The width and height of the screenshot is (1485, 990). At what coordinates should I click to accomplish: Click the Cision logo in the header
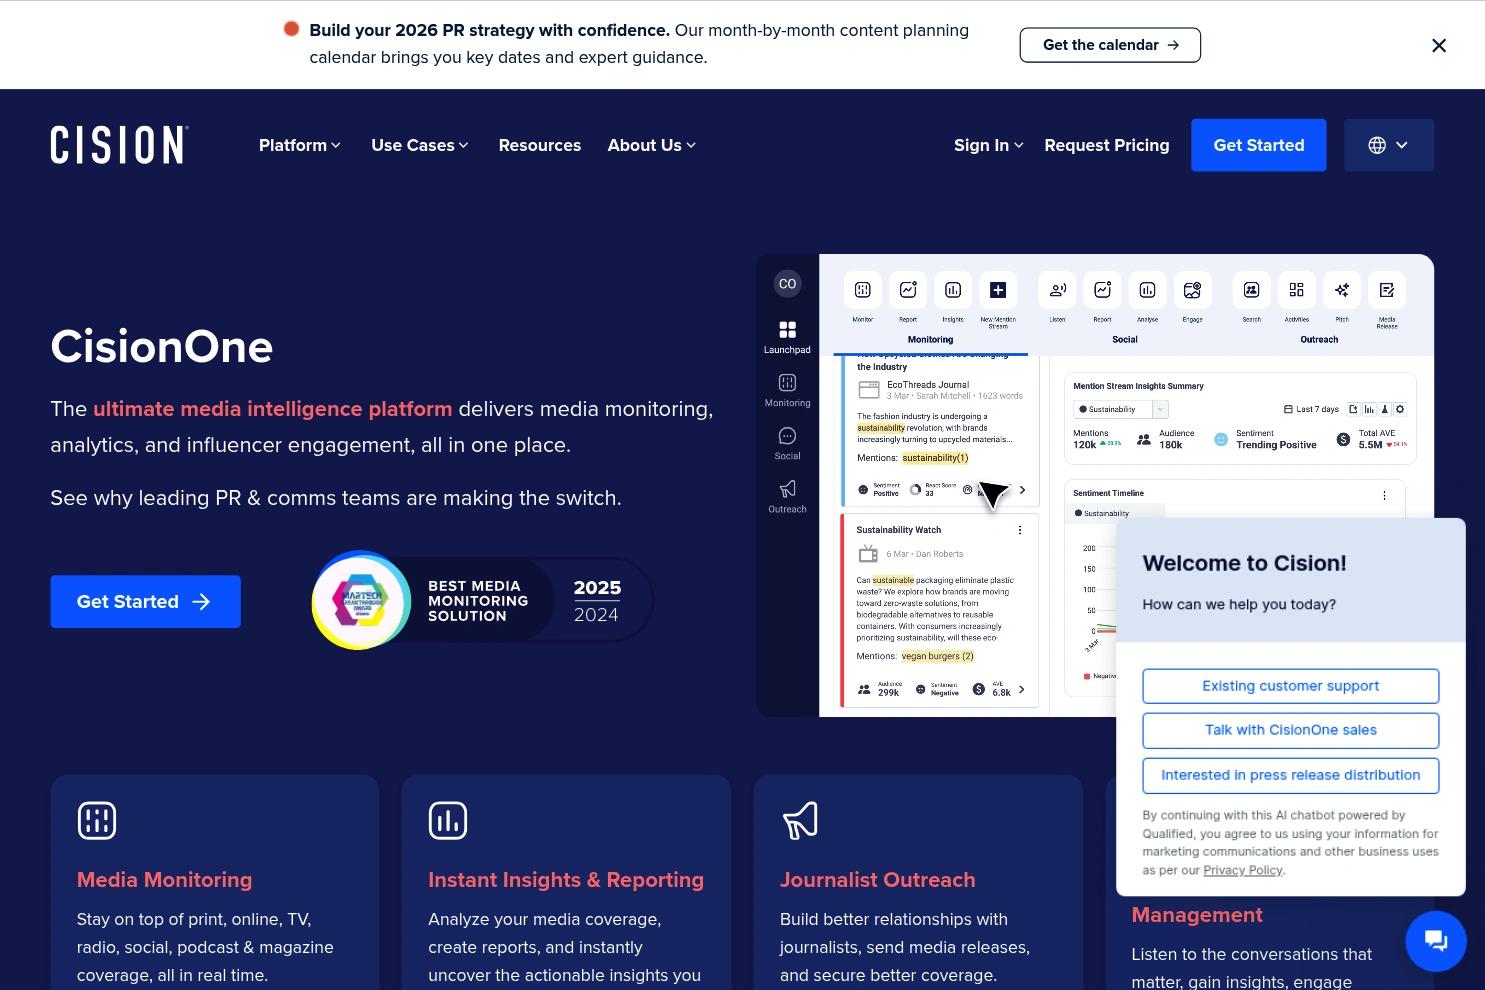pos(119,145)
